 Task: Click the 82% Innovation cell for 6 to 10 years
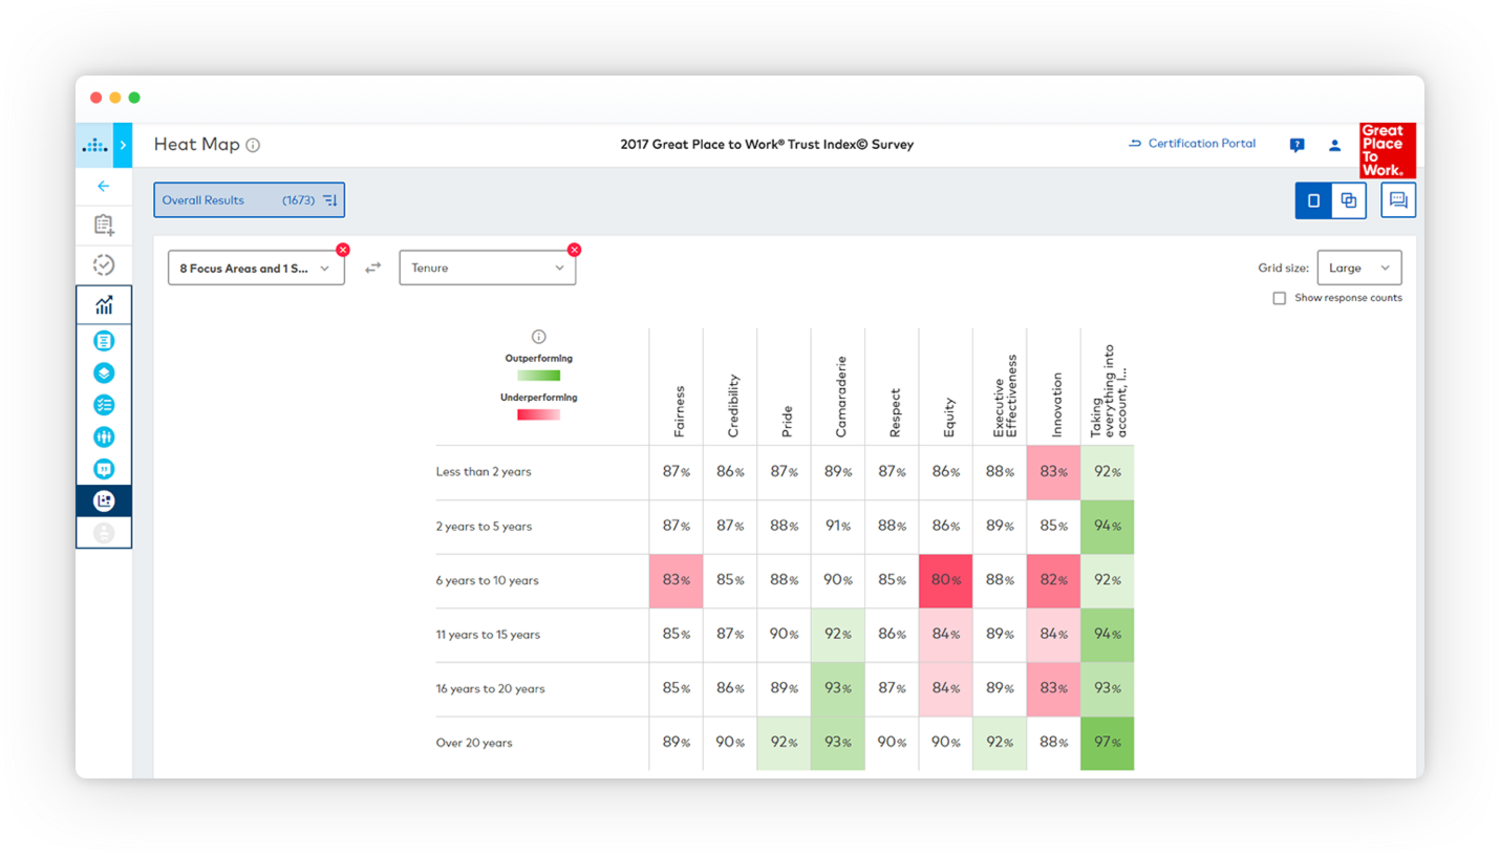click(1053, 581)
